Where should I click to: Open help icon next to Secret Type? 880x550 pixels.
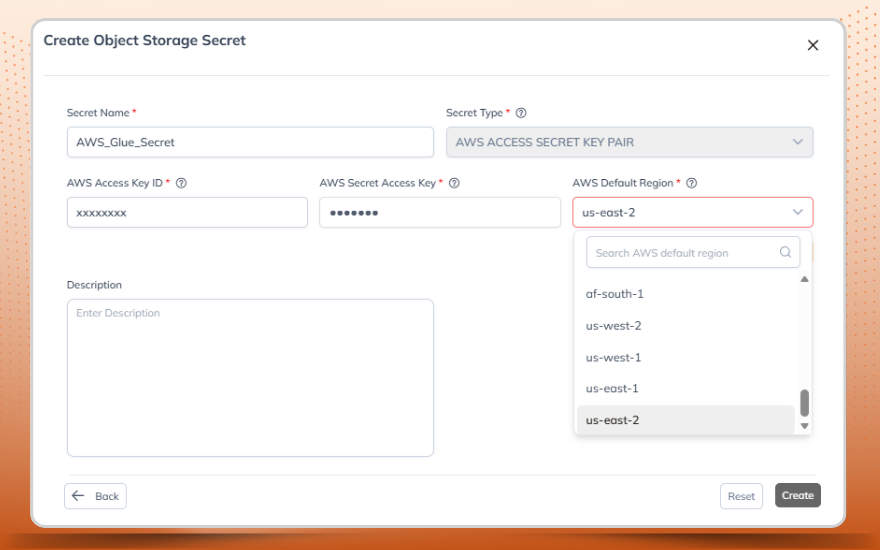pos(521,113)
